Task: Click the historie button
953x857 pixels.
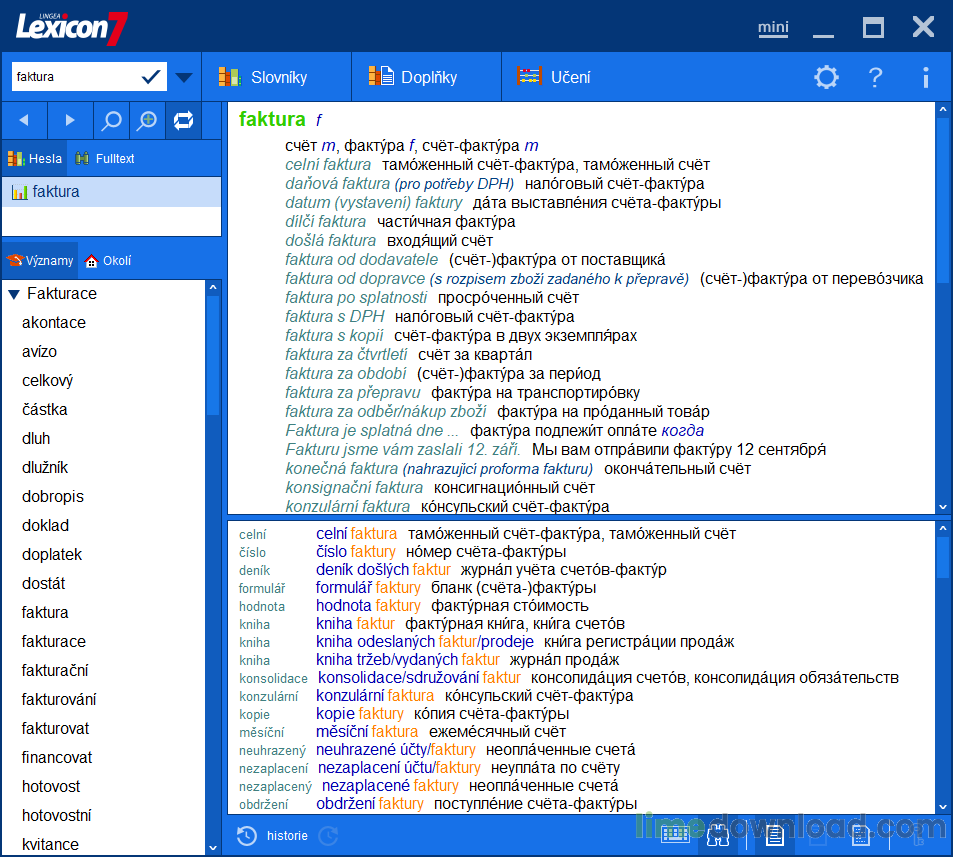Action: pyautogui.click(x=273, y=836)
